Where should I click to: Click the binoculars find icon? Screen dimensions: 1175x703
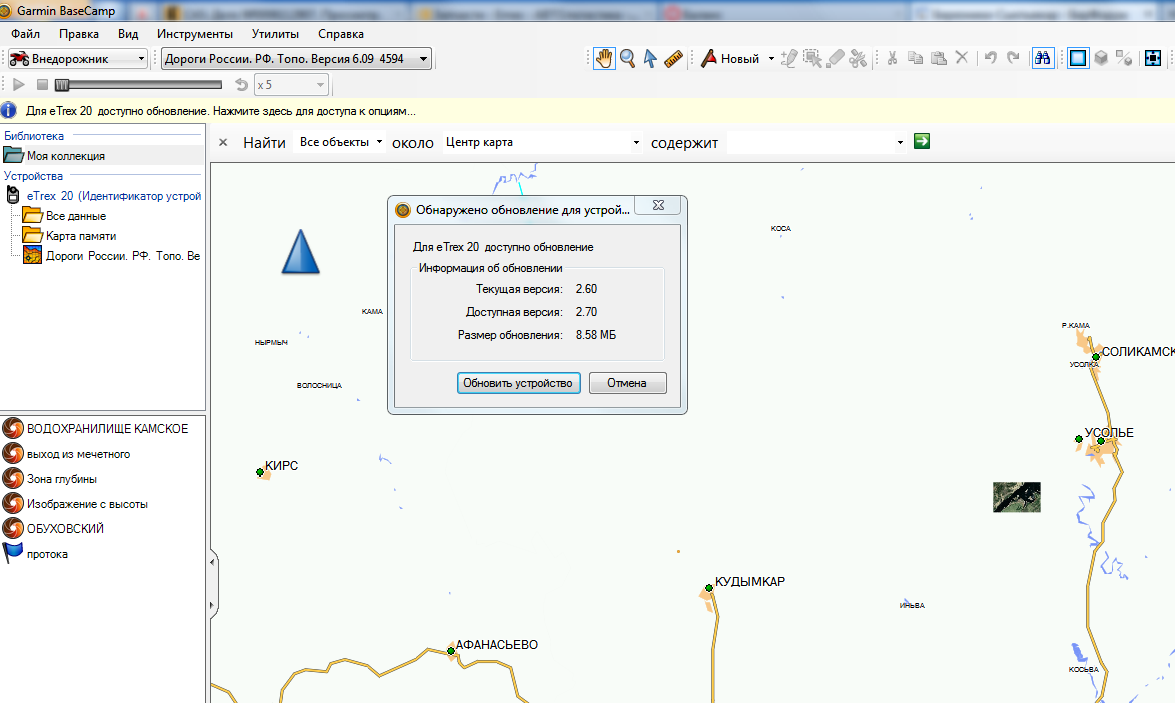tap(1042, 58)
